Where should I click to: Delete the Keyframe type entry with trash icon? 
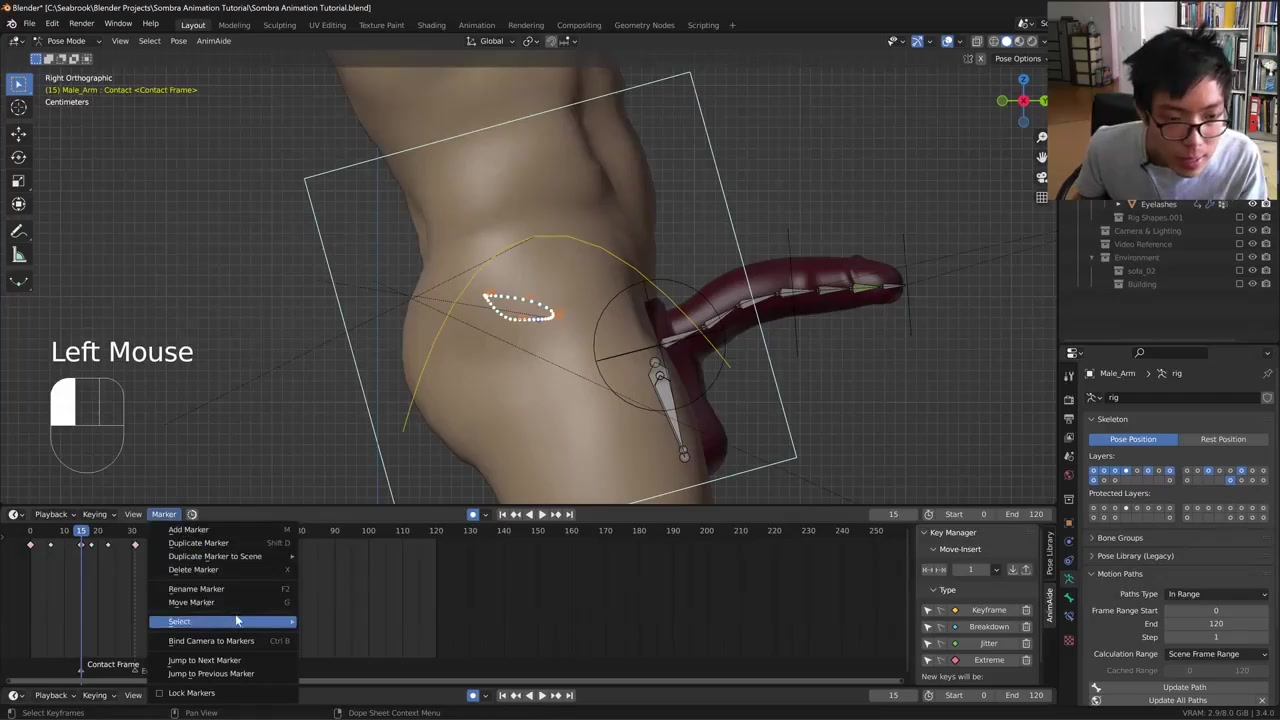point(1026,610)
